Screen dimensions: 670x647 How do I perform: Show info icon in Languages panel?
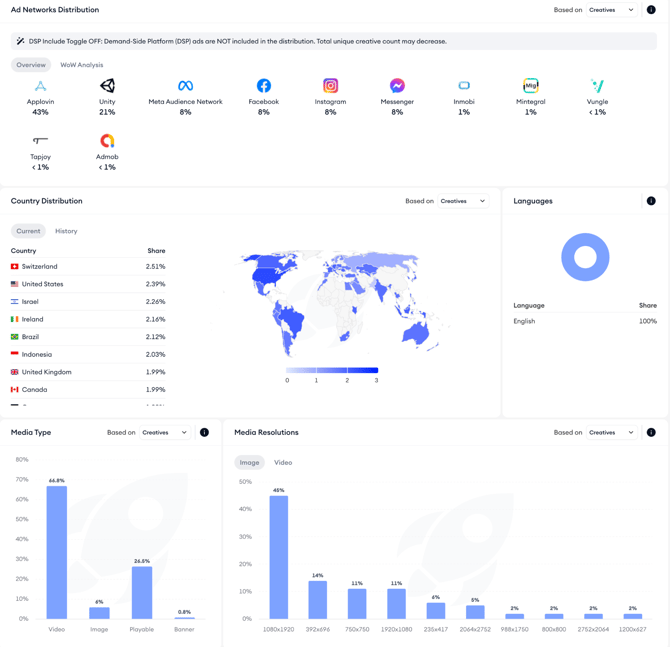pos(651,201)
